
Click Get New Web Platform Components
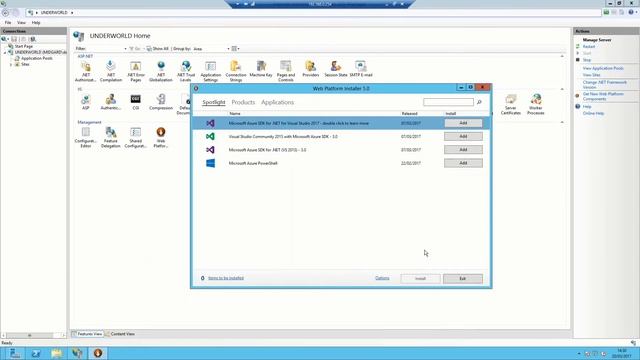pyautogui.click(x=603, y=96)
